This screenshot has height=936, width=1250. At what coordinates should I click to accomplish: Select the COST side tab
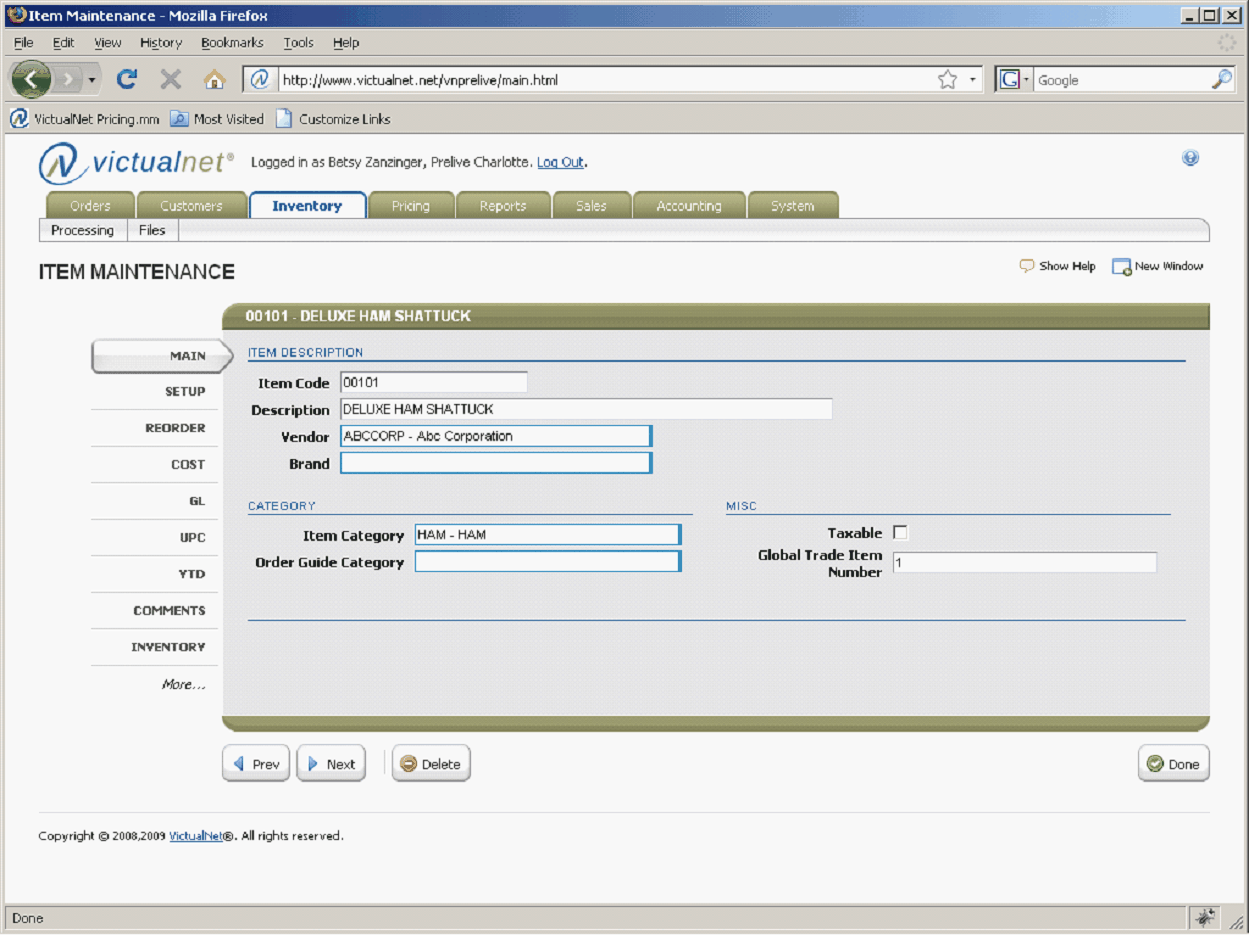tap(155, 465)
